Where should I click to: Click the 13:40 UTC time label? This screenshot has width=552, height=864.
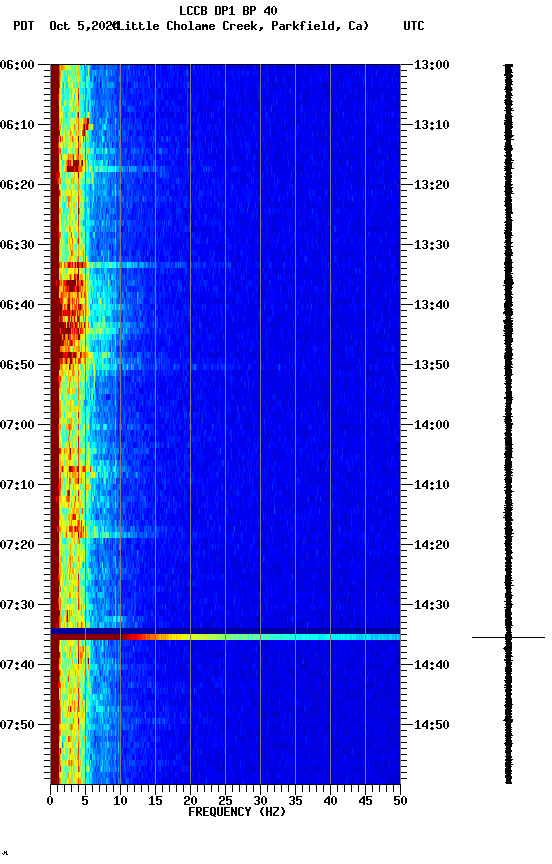point(432,305)
